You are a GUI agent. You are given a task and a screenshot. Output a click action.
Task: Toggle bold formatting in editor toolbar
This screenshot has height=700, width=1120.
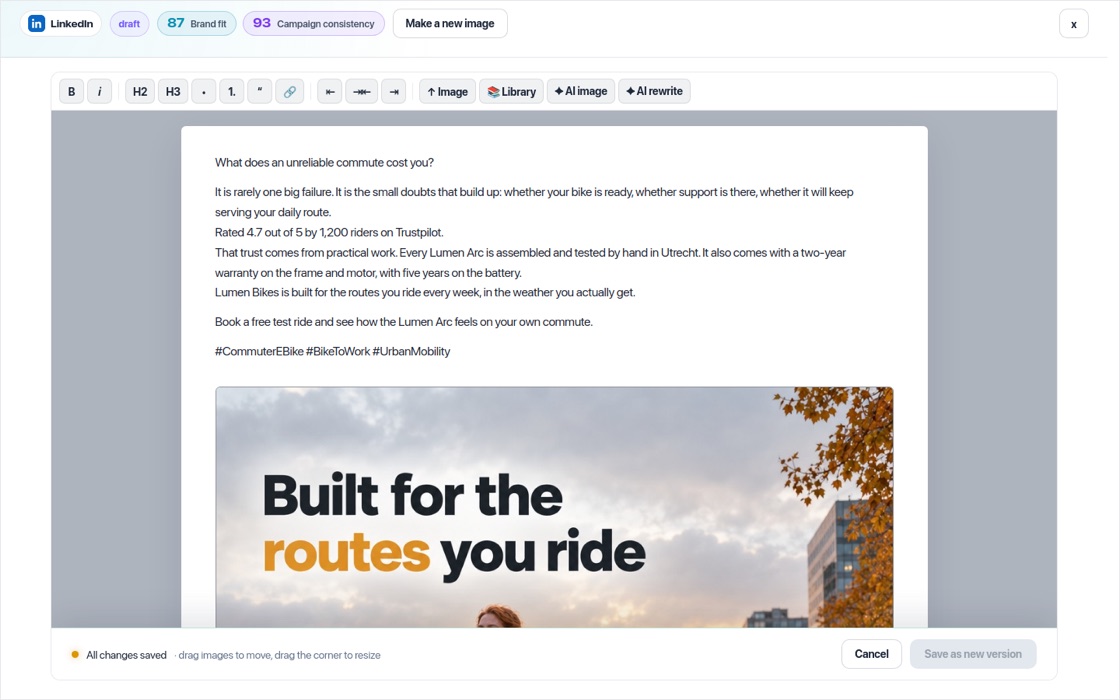click(x=71, y=91)
